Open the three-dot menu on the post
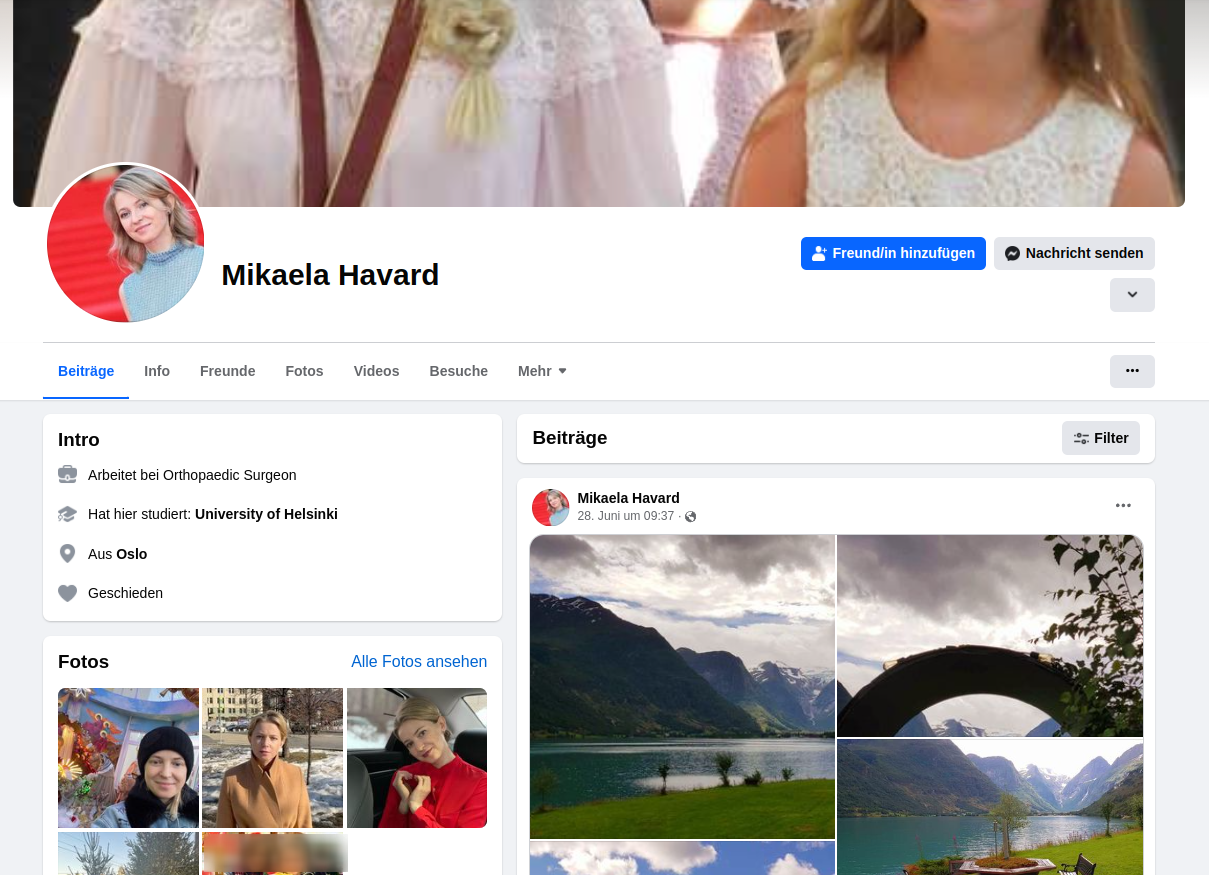The width and height of the screenshot is (1209, 875). pyautogui.click(x=1123, y=505)
